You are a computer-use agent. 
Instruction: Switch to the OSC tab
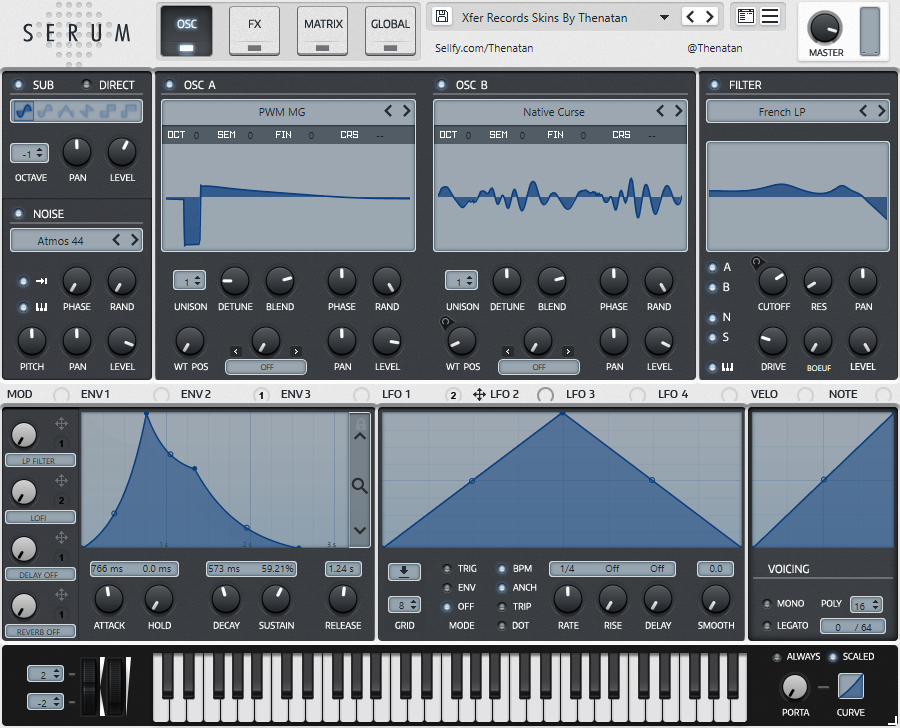[187, 32]
